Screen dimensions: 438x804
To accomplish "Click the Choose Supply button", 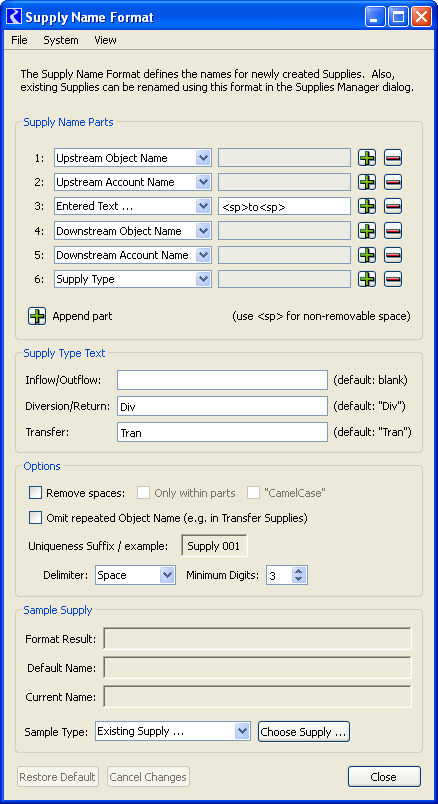I will click(x=304, y=732).
